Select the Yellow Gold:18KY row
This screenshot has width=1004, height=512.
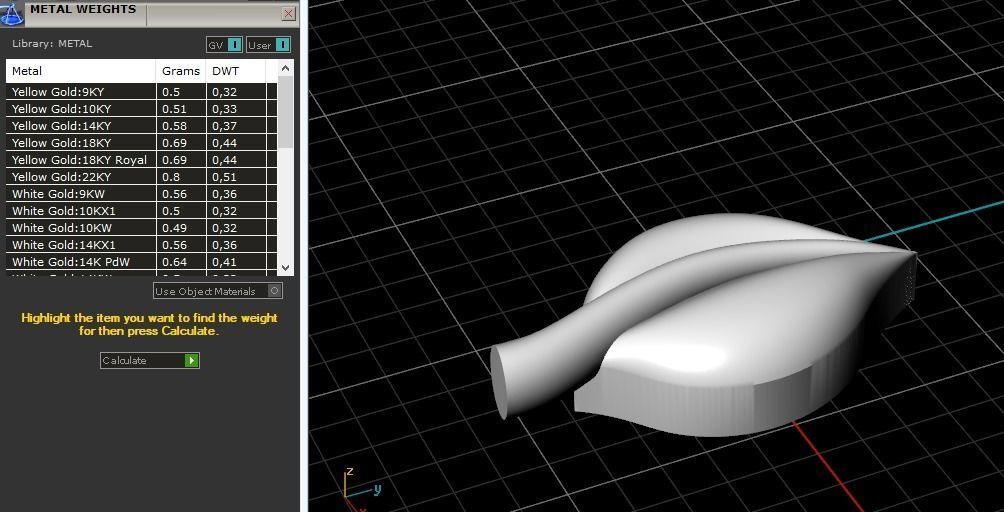(x=142, y=143)
